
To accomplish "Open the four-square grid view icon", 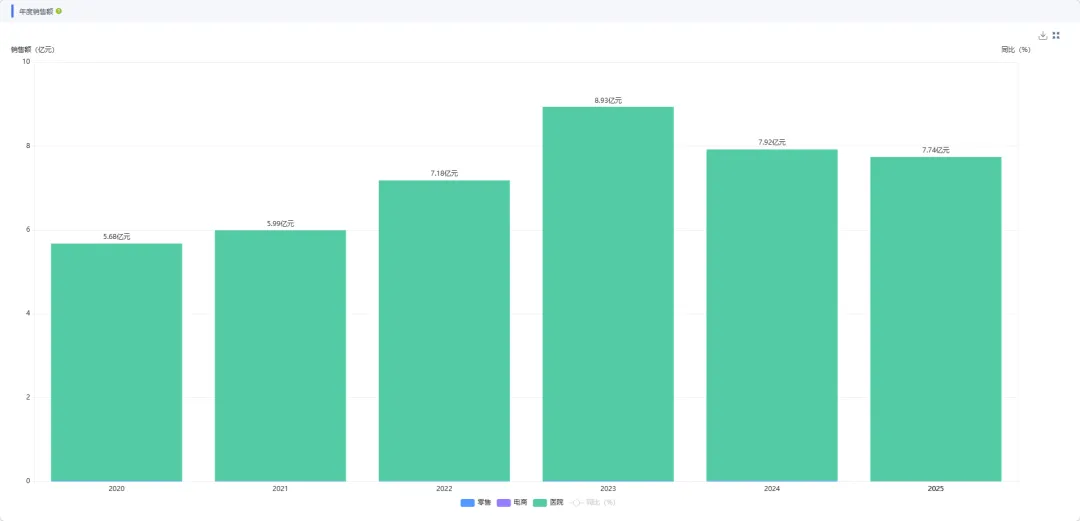I will [1056, 35].
